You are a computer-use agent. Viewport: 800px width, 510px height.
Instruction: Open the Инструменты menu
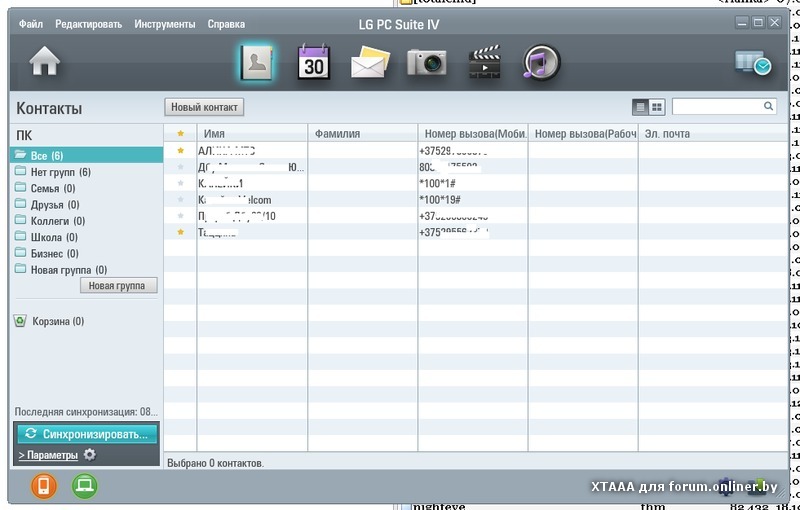165,24
